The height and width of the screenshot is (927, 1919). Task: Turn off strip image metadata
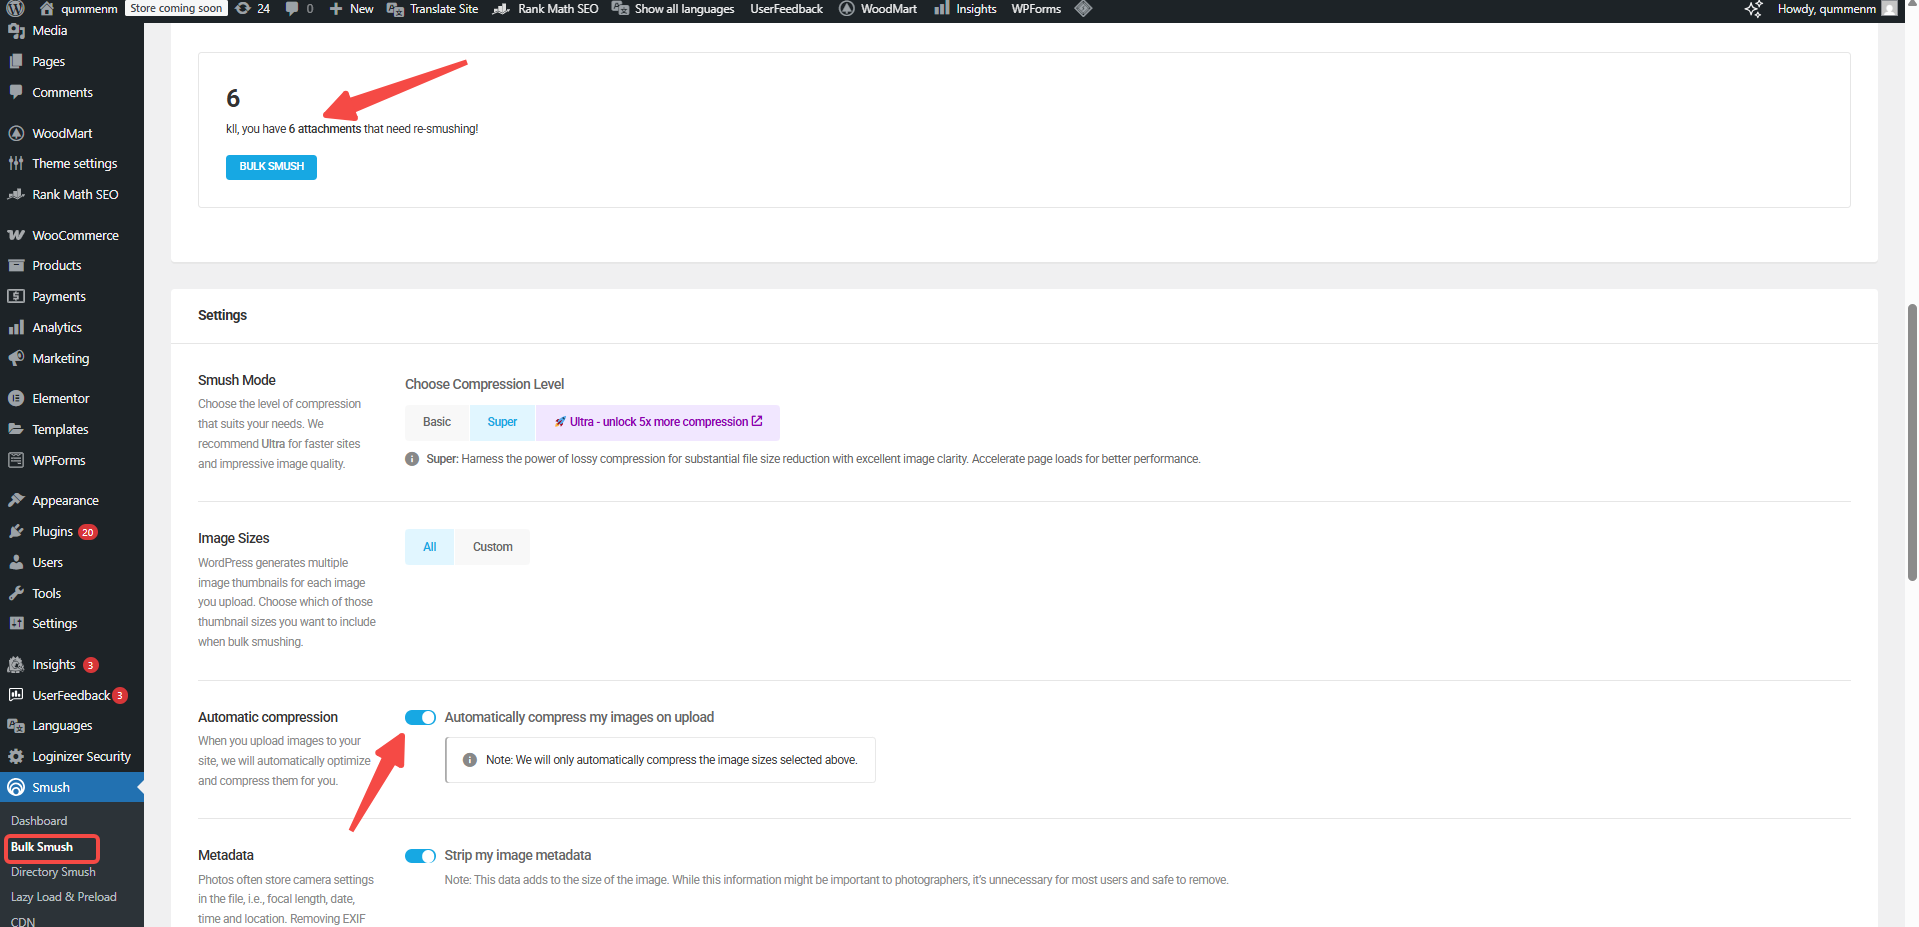pos(420,856)
